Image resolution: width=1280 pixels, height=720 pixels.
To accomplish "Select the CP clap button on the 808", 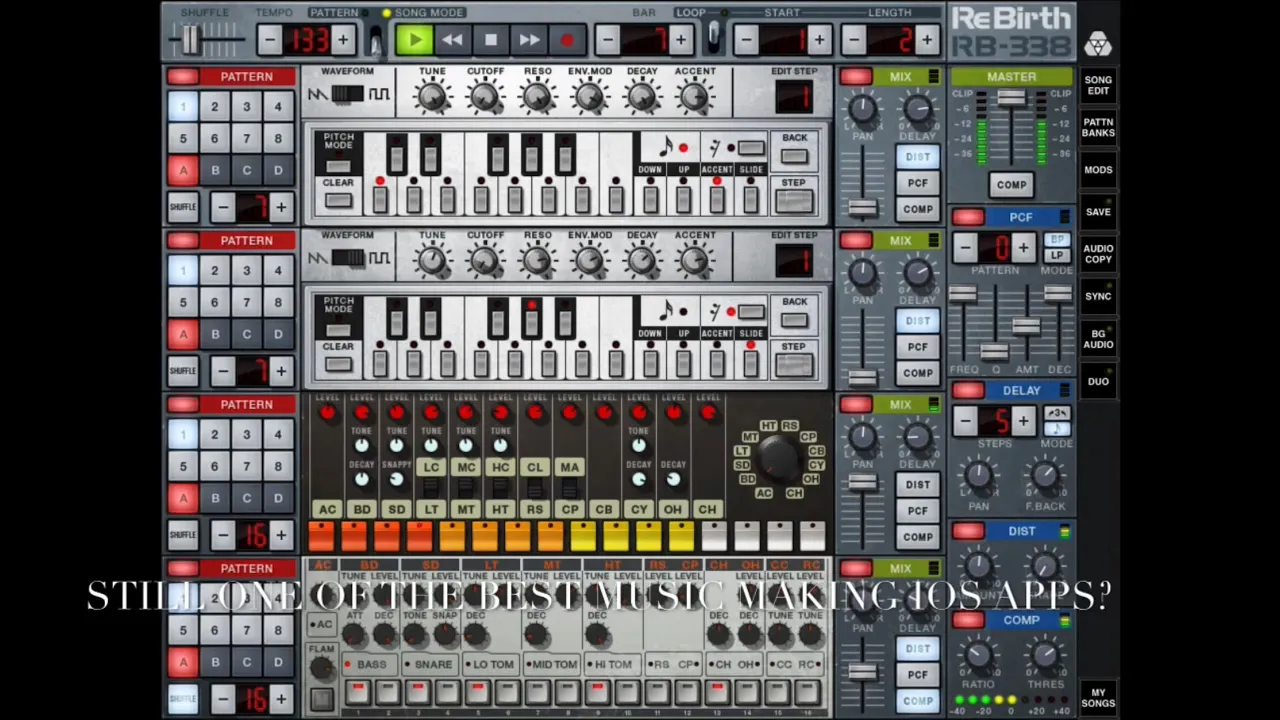I will (569, 509).
